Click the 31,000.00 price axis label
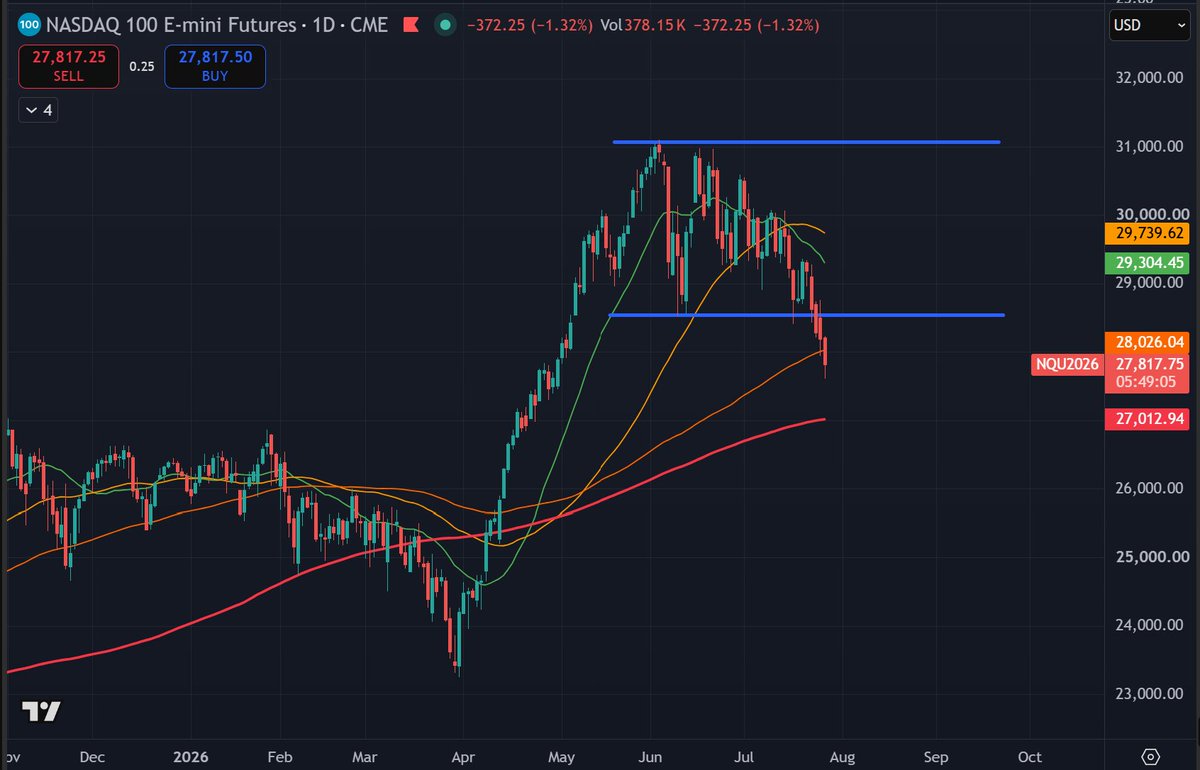 coord(1150,146)
